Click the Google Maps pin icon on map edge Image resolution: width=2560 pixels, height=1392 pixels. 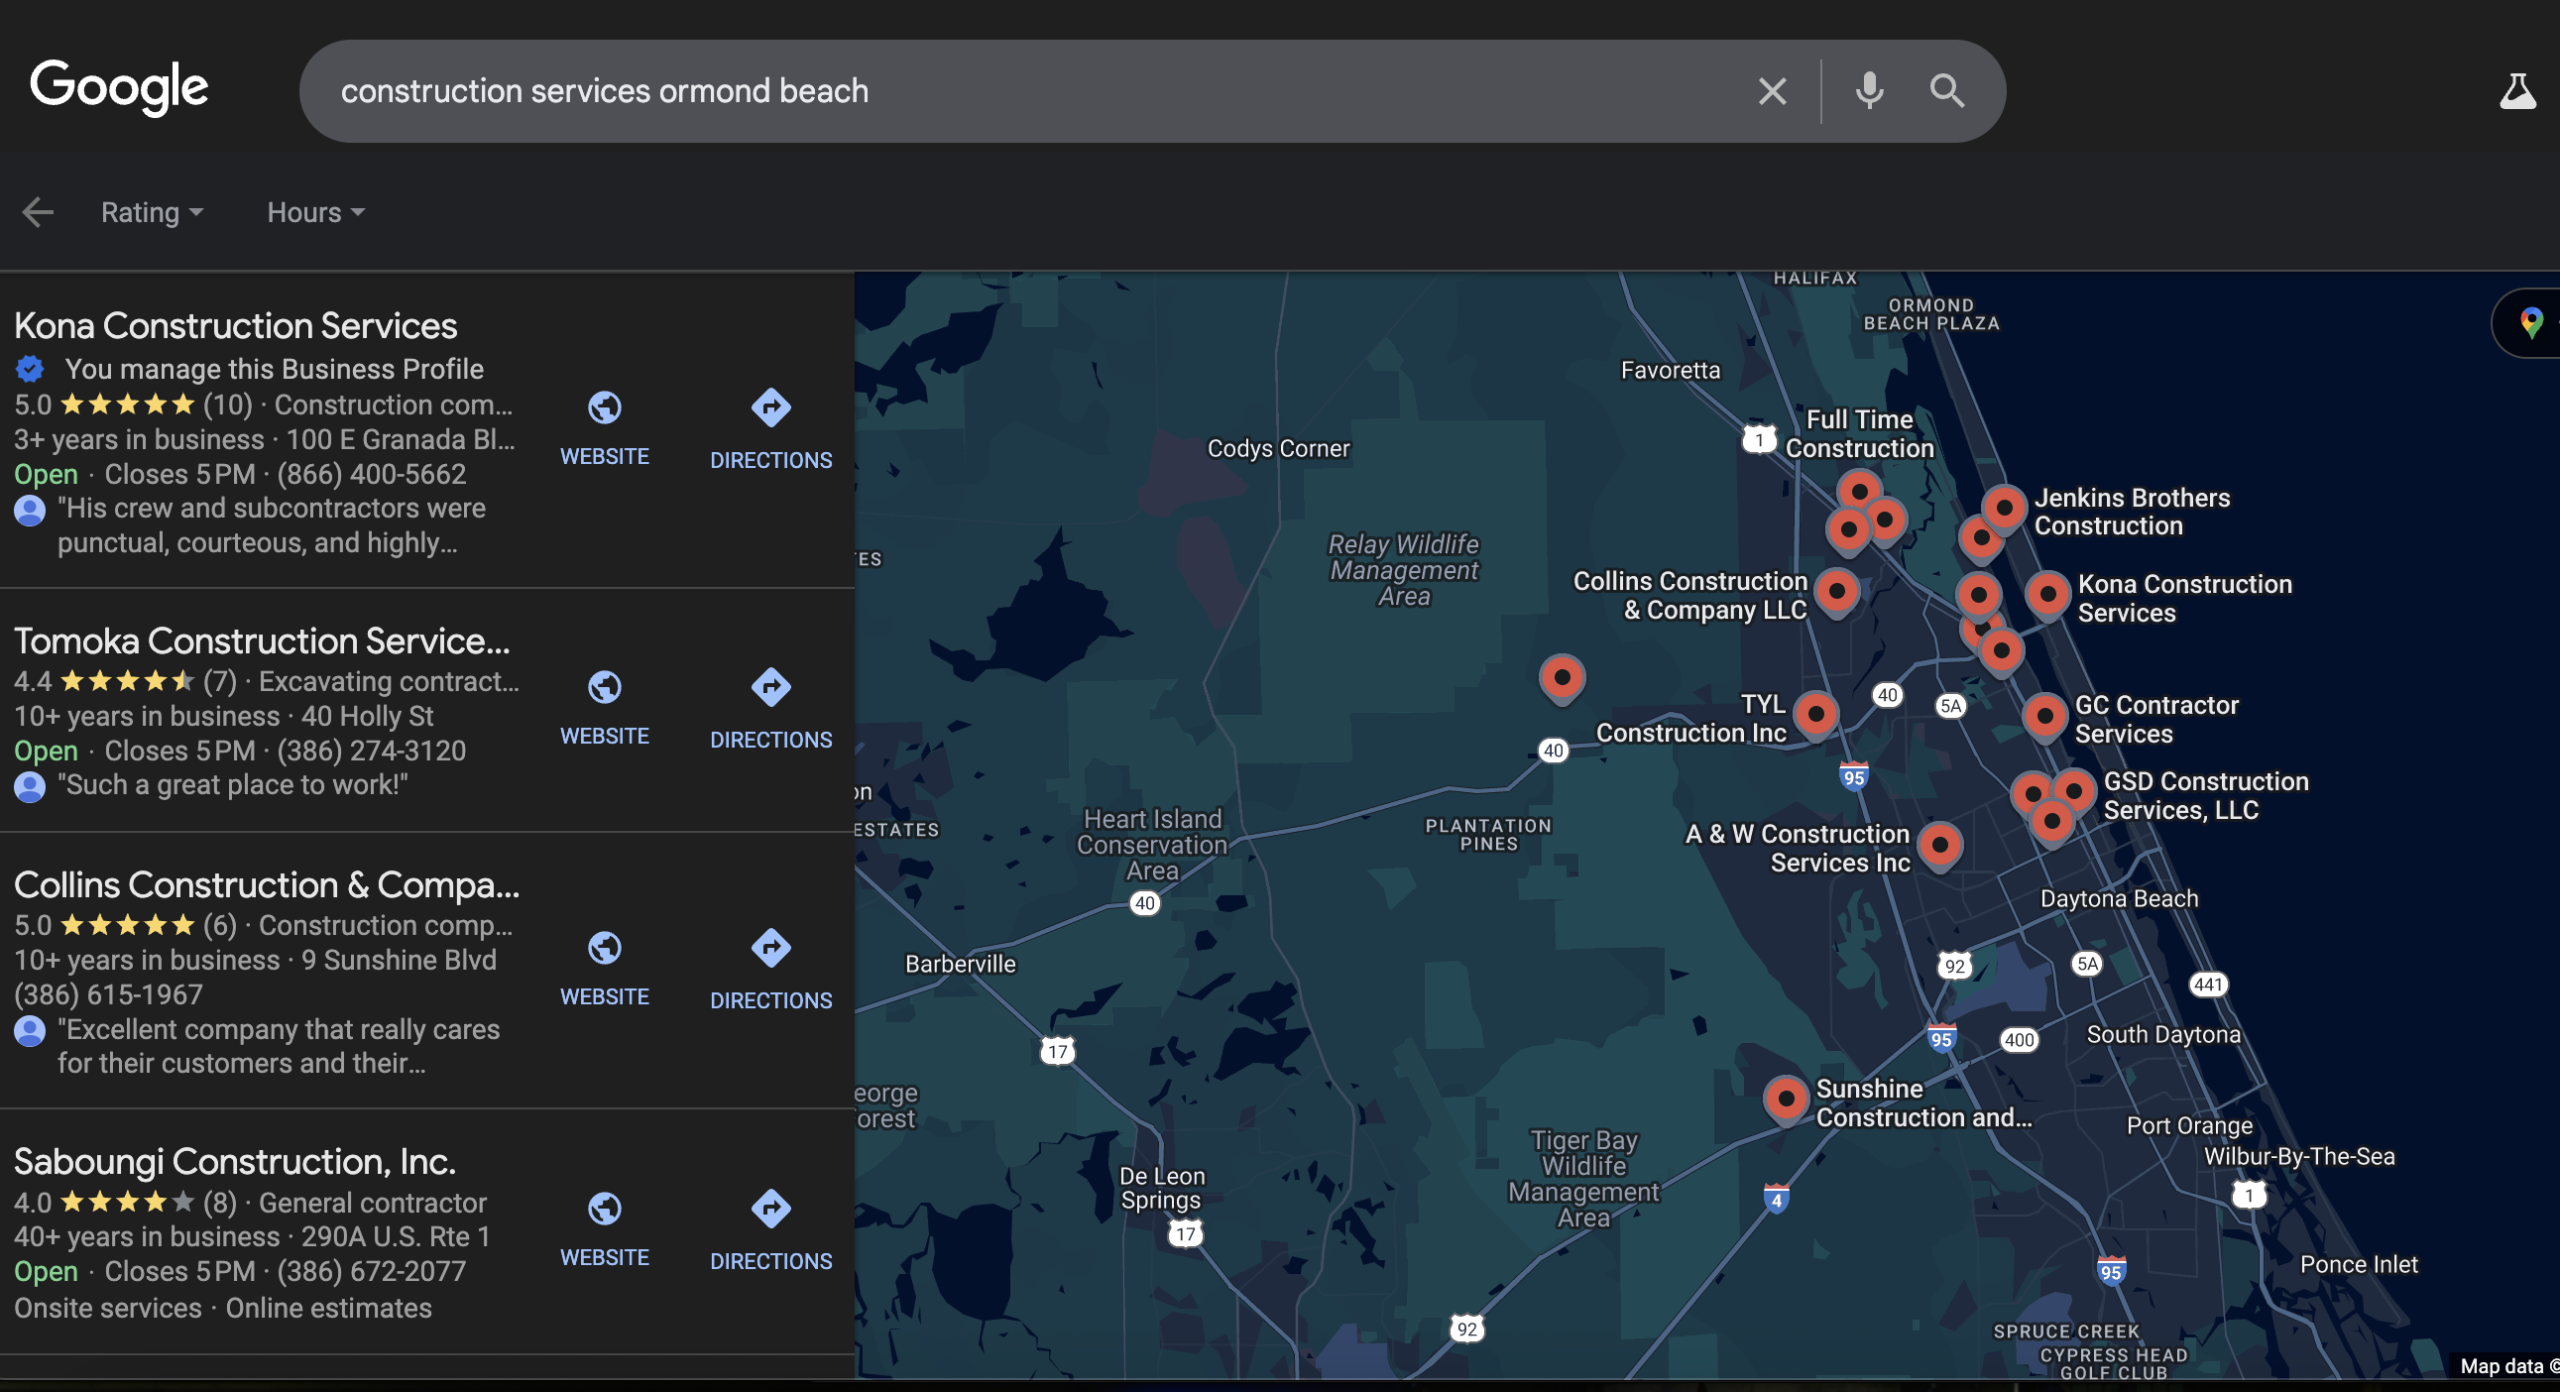pyautogui.click(x=2531, y=323)
